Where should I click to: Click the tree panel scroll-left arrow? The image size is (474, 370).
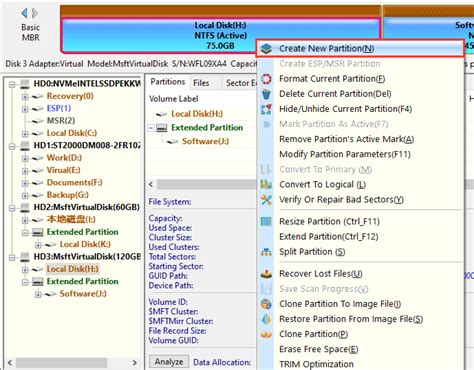tap(10, 363)
